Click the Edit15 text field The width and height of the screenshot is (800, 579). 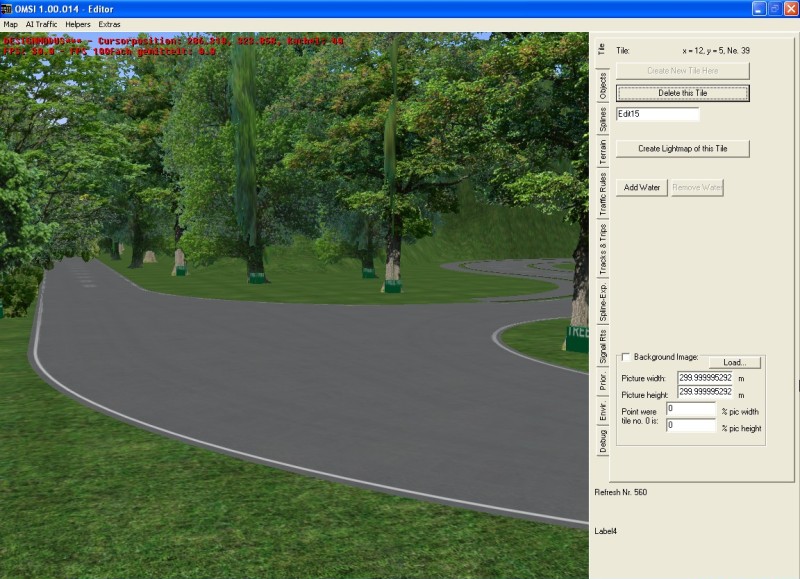tap(657, 114)
